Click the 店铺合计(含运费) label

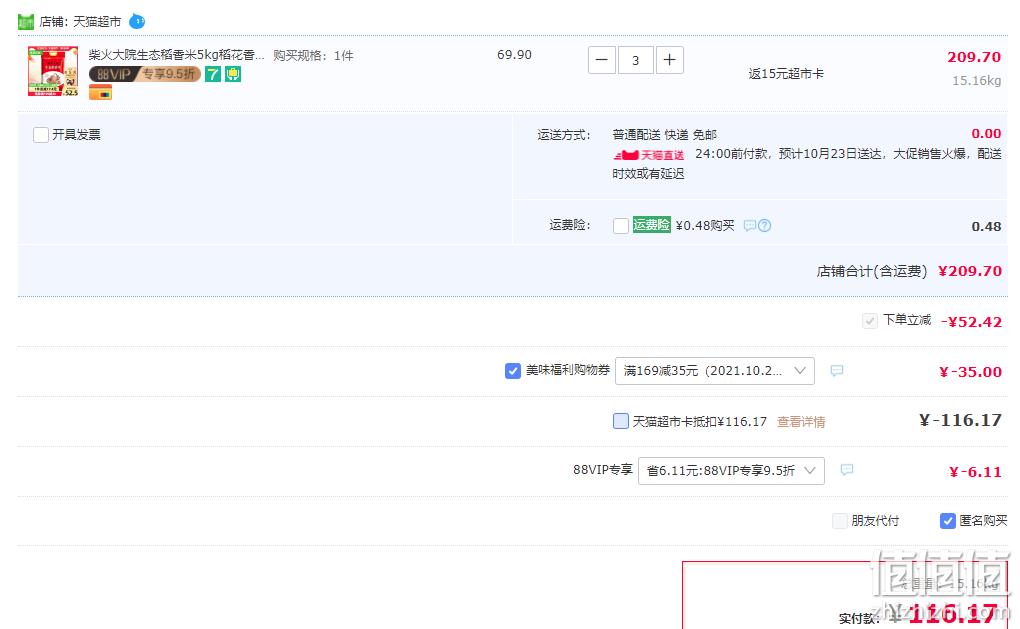click(872, 271)
